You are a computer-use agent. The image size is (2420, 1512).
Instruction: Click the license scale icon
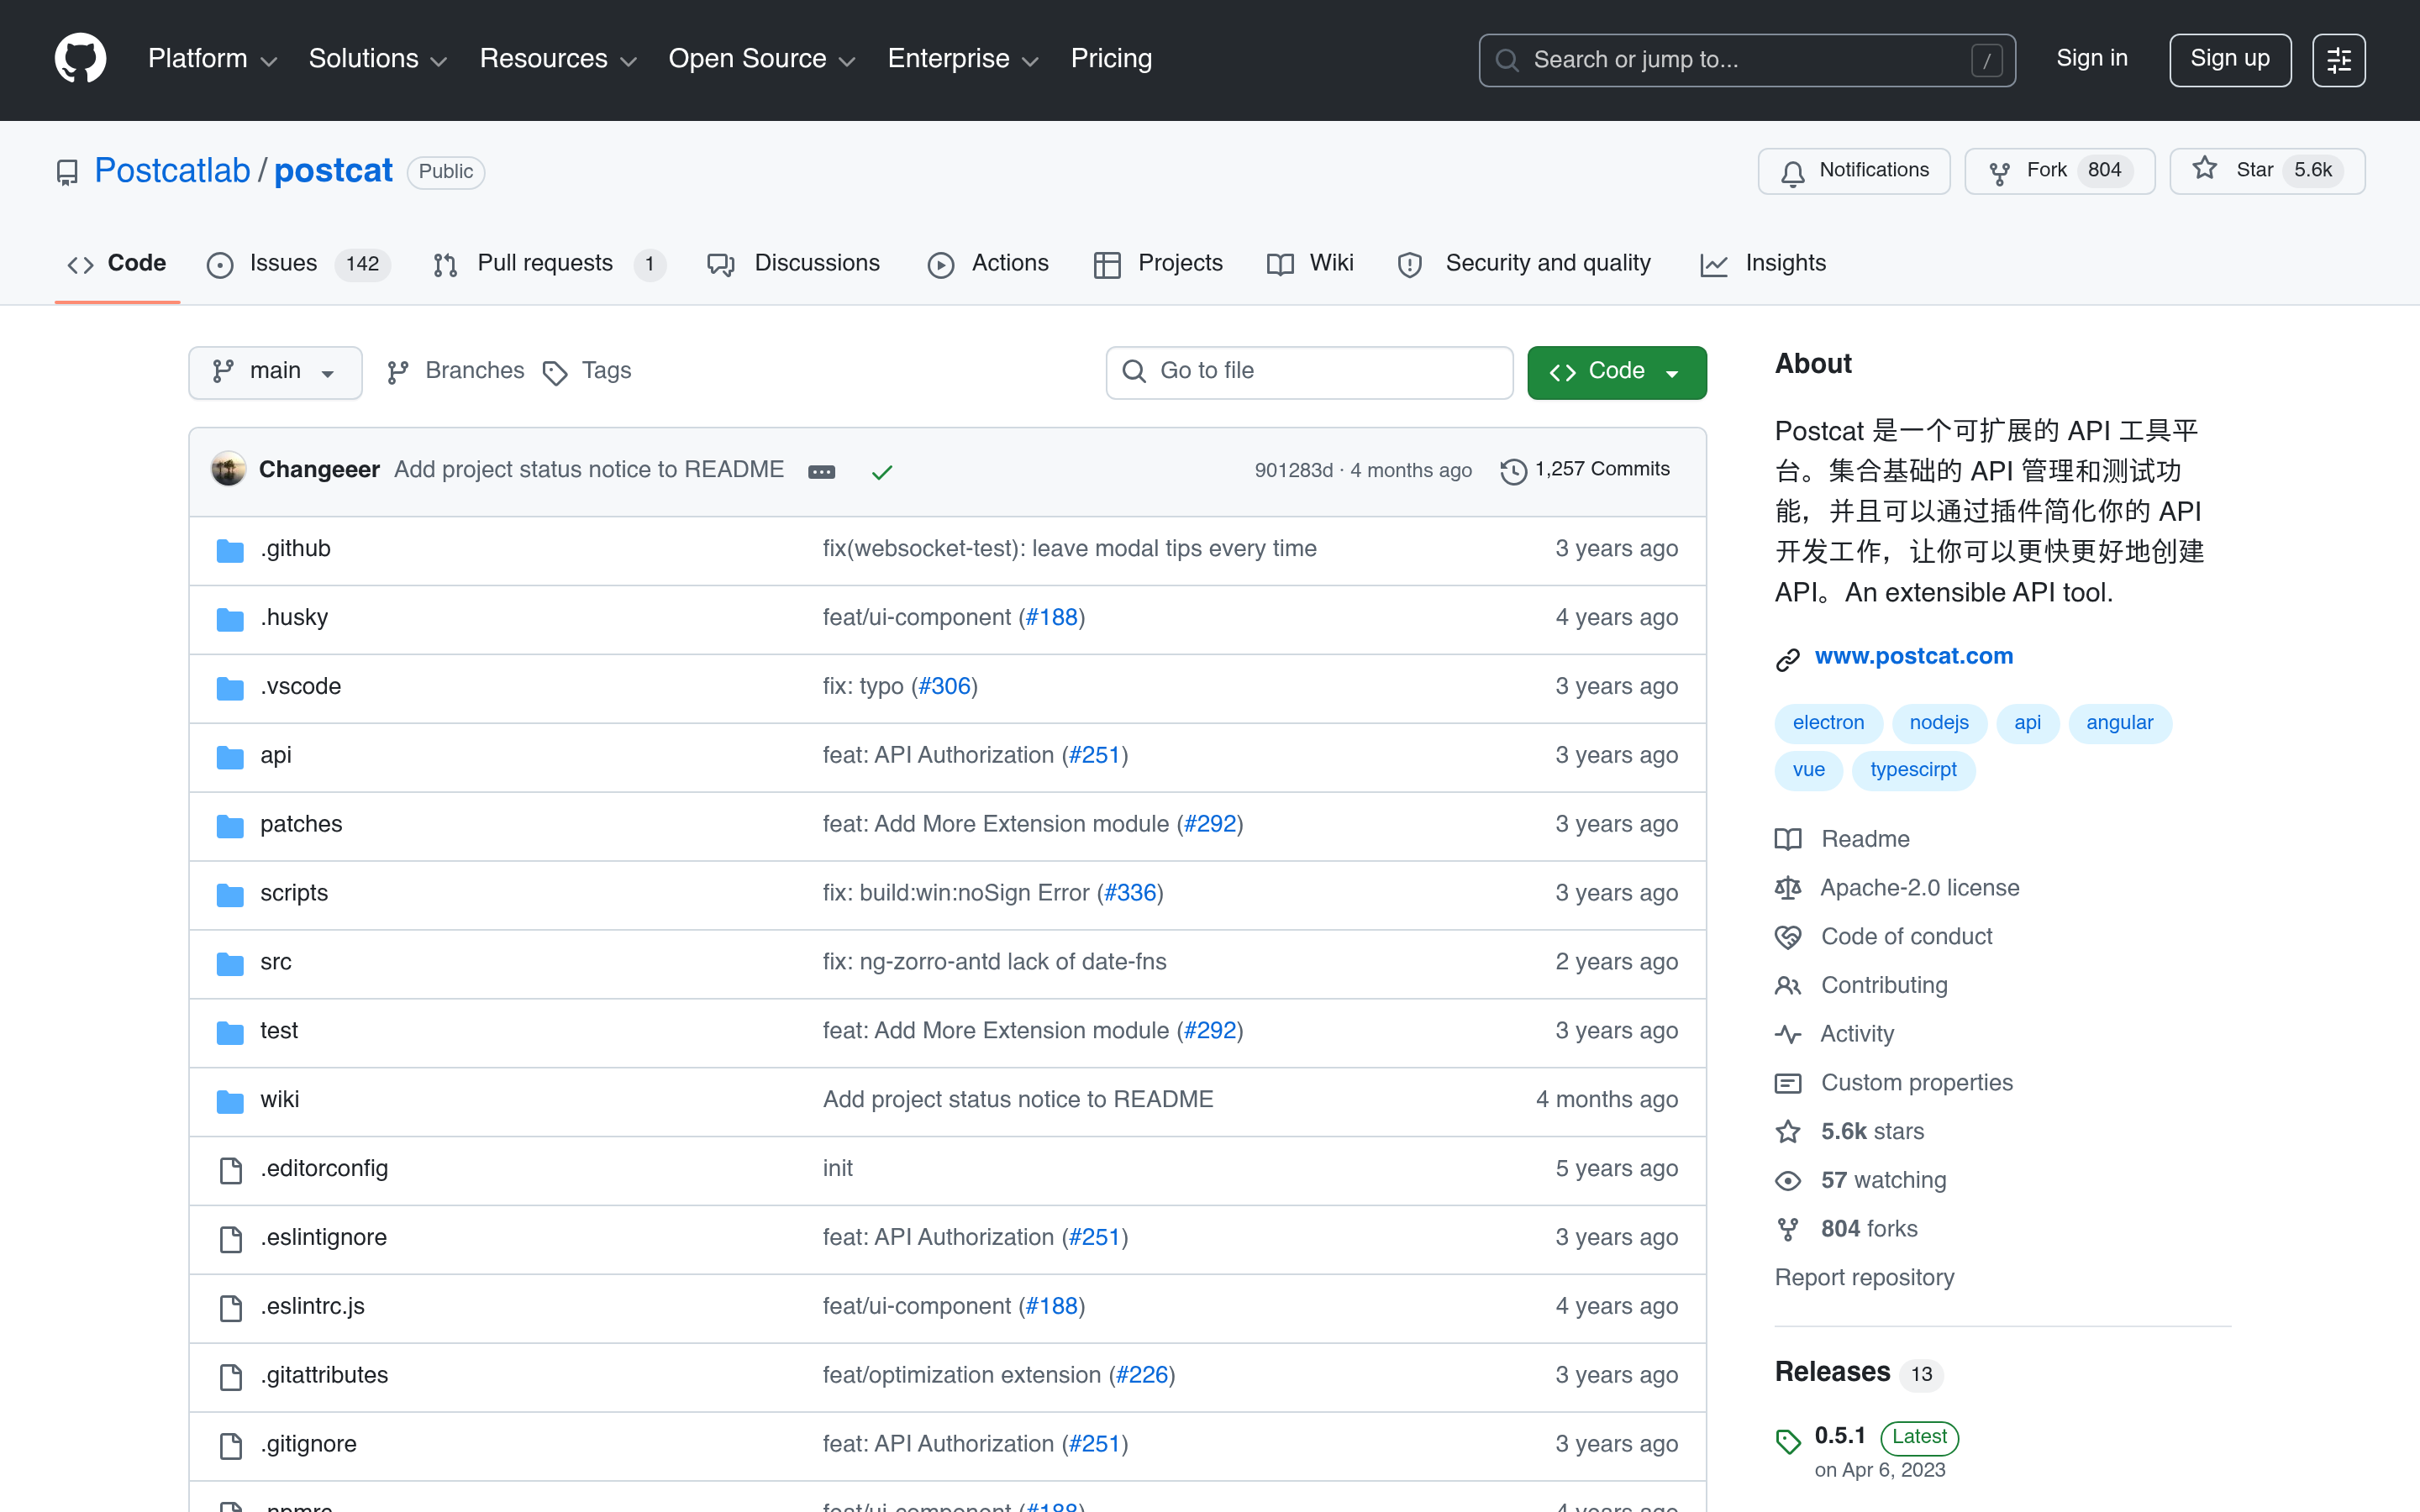pos(1787,888)
